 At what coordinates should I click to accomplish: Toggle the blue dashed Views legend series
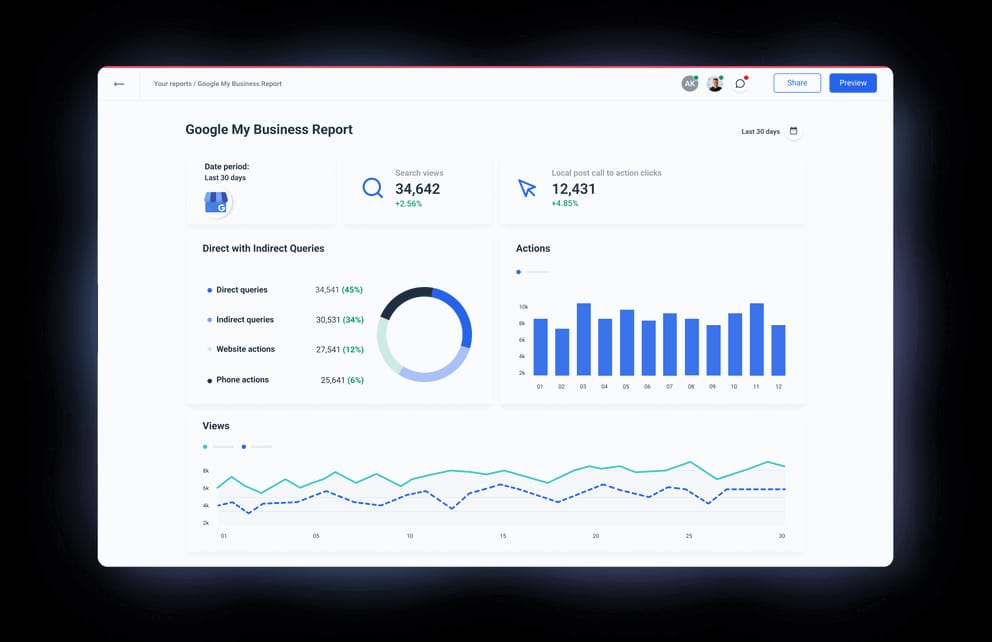[x=257, y=447]
